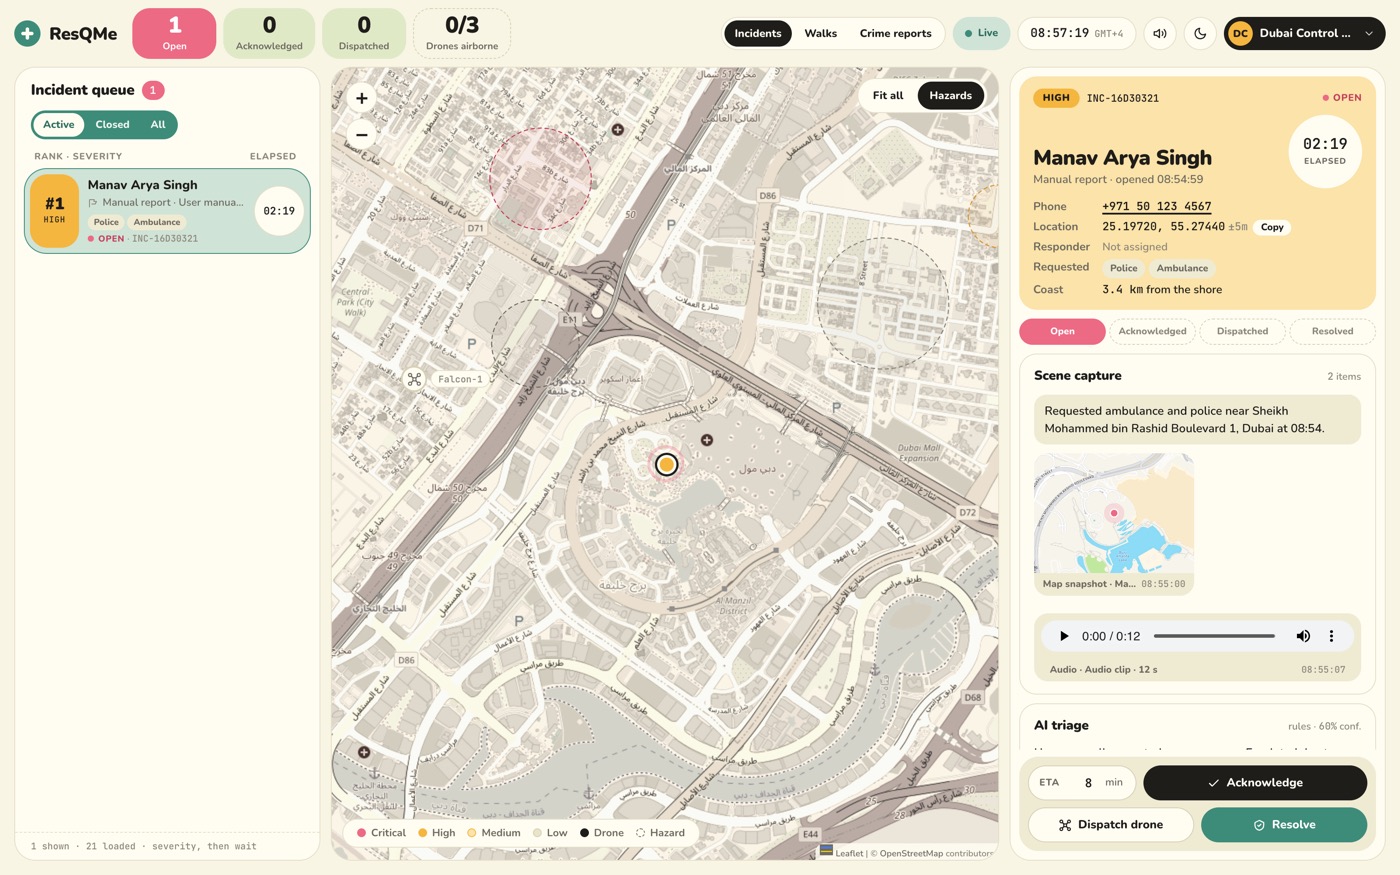The width and height of the screenshot is (1400, 875).
Task: Expand the Dubai Control account dropdown
Action: 1304,33
